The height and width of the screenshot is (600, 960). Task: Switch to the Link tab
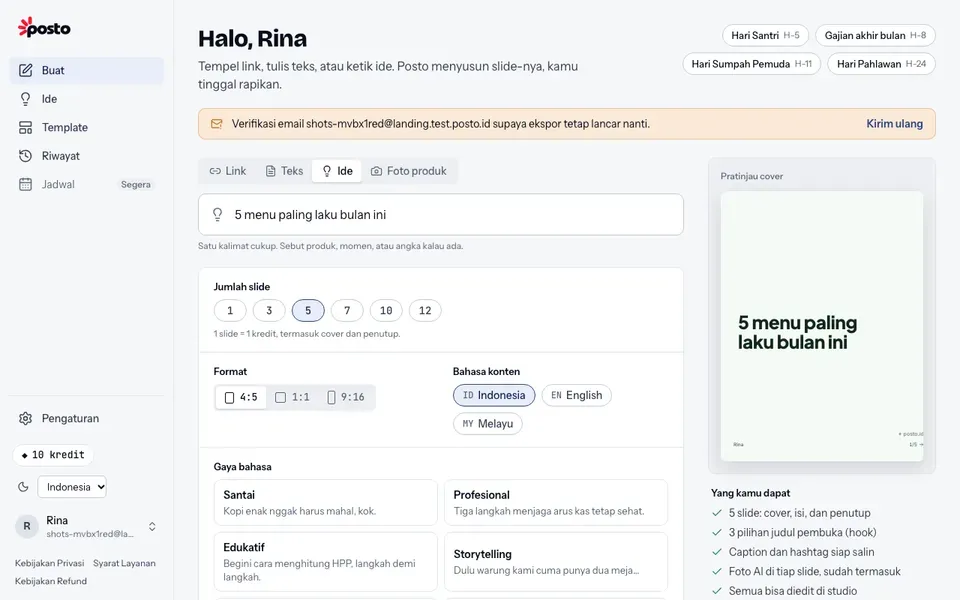click(x=228, y=171)
